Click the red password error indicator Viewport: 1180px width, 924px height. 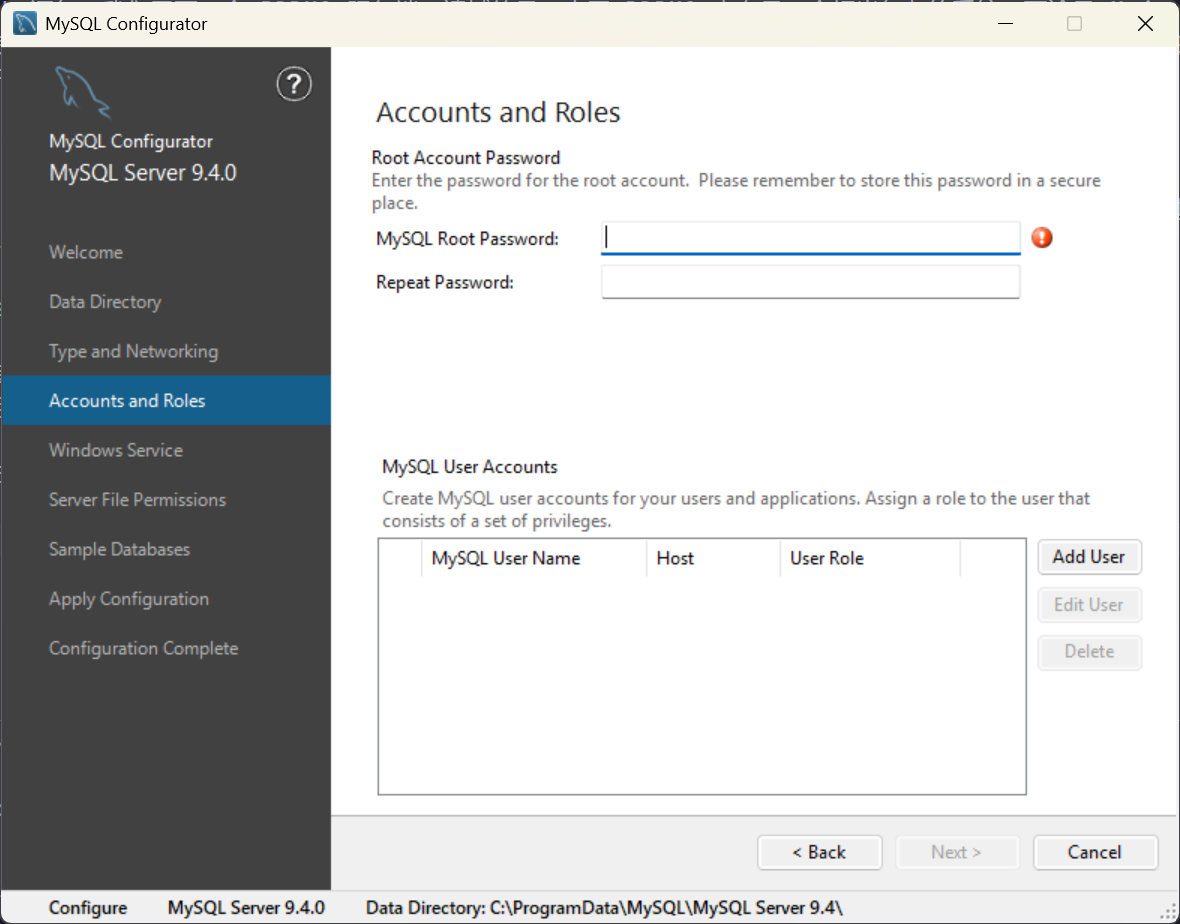tap(1042, 238)
